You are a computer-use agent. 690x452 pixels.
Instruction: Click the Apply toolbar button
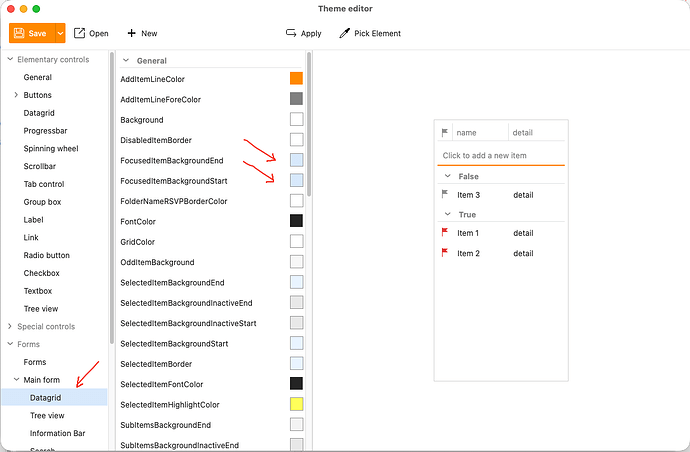[x=304, y=33]
